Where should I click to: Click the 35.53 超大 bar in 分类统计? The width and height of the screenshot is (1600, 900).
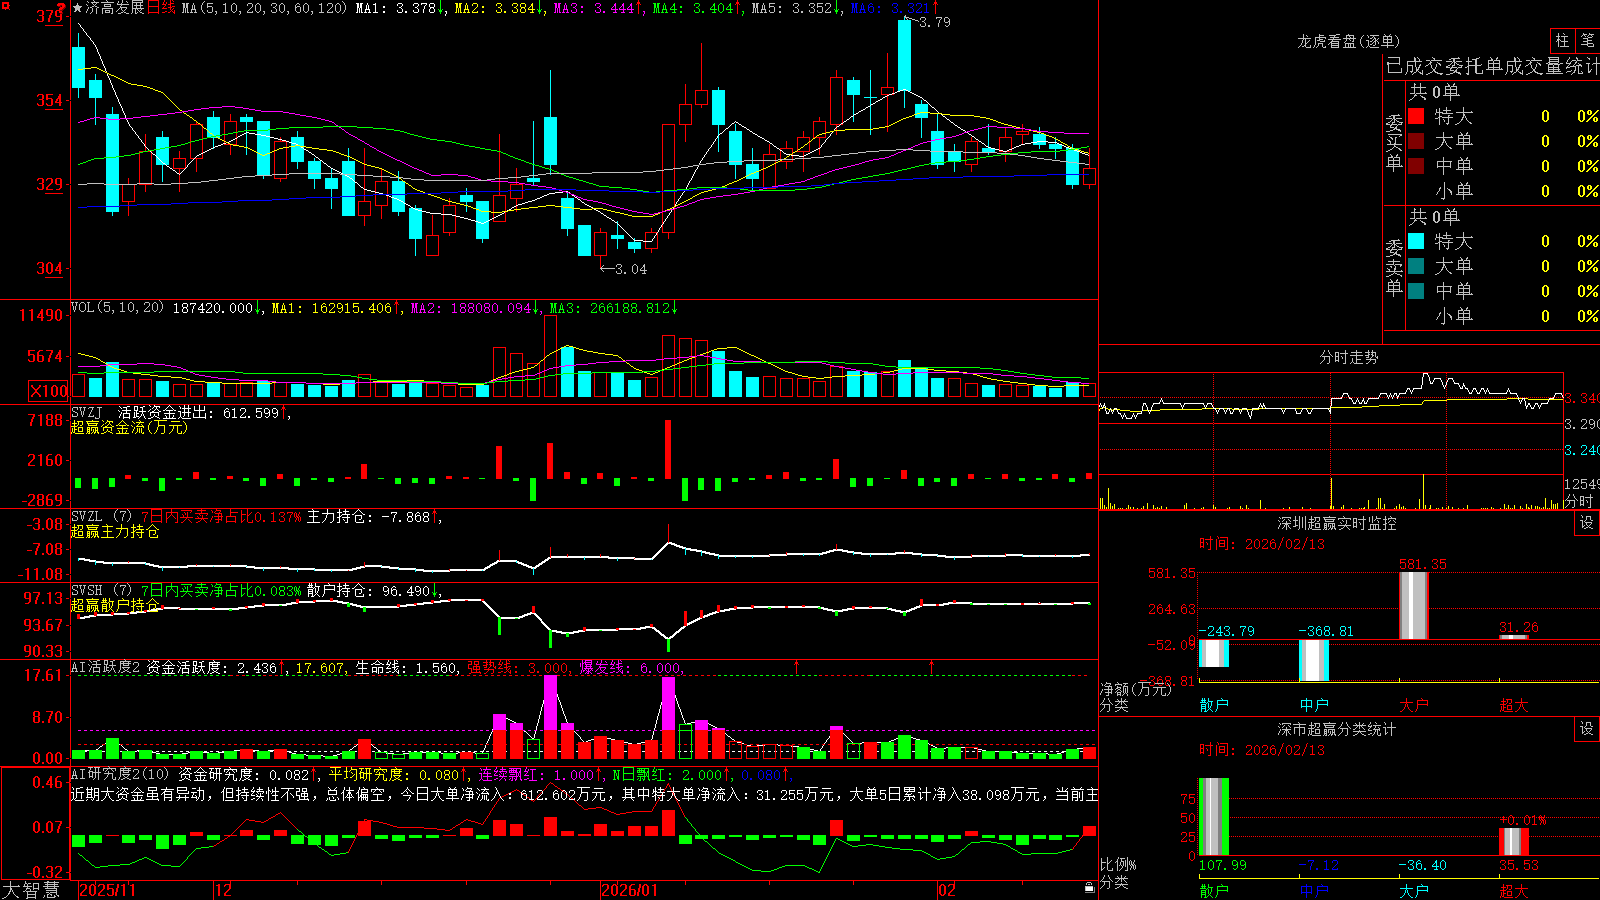pos(1514,842)
